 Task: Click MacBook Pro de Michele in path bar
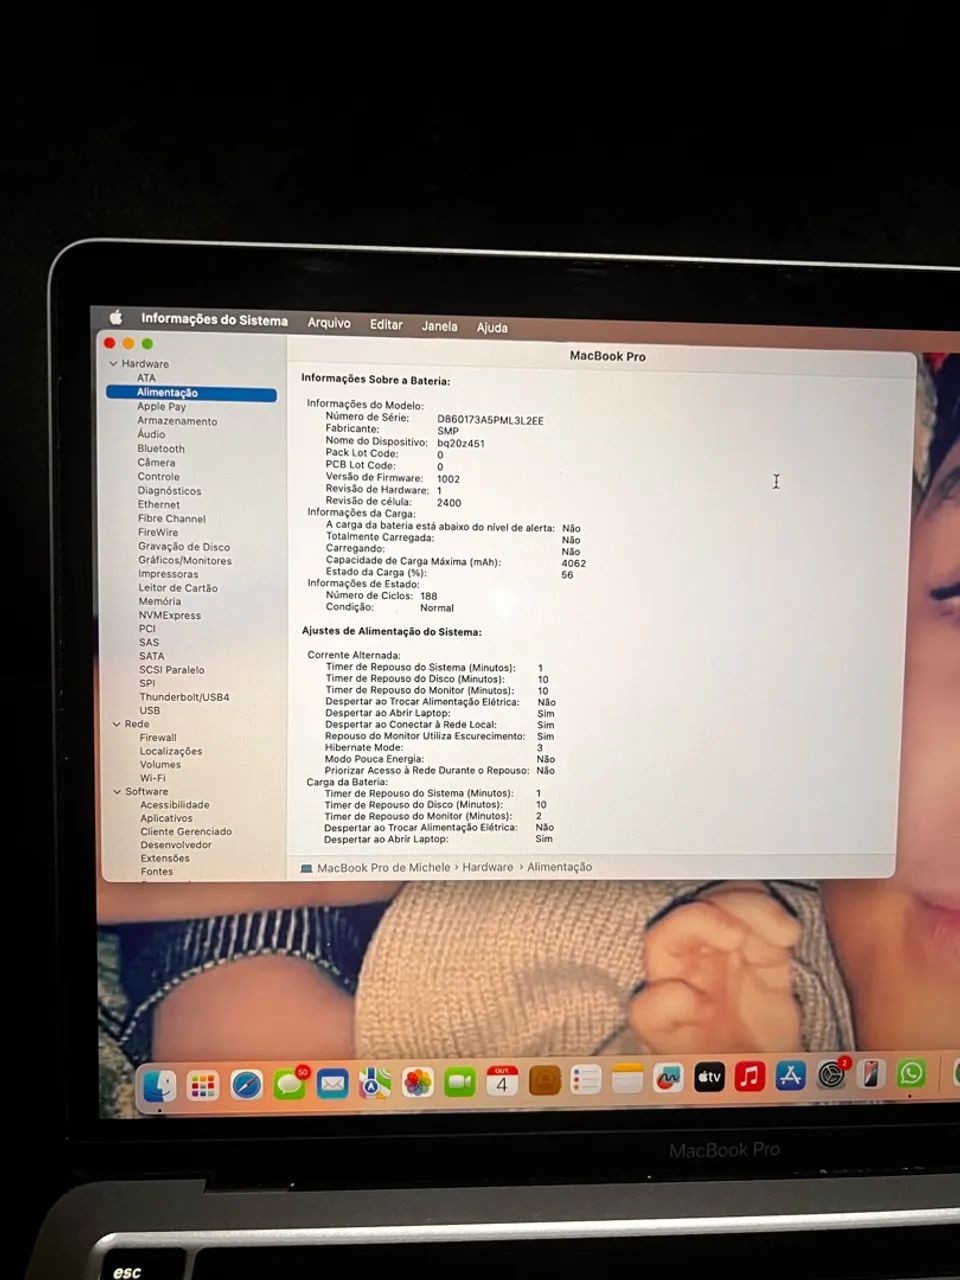[x=384, y=868]
